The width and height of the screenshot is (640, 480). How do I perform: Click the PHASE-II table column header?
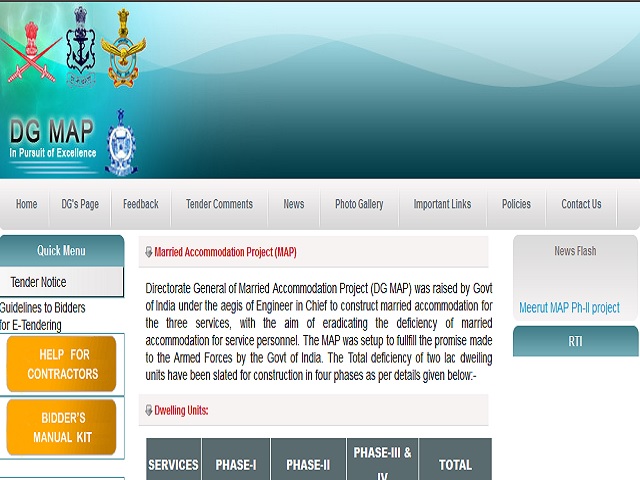308,460
